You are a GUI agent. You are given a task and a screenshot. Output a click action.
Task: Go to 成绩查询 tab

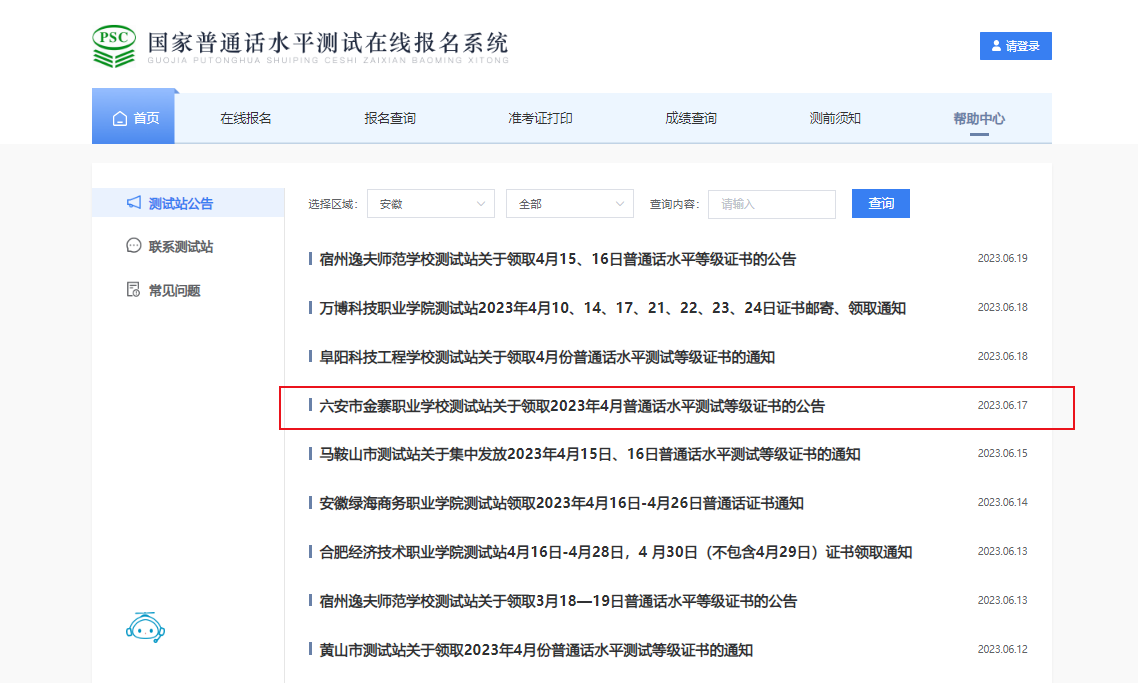tap(691, 118)
